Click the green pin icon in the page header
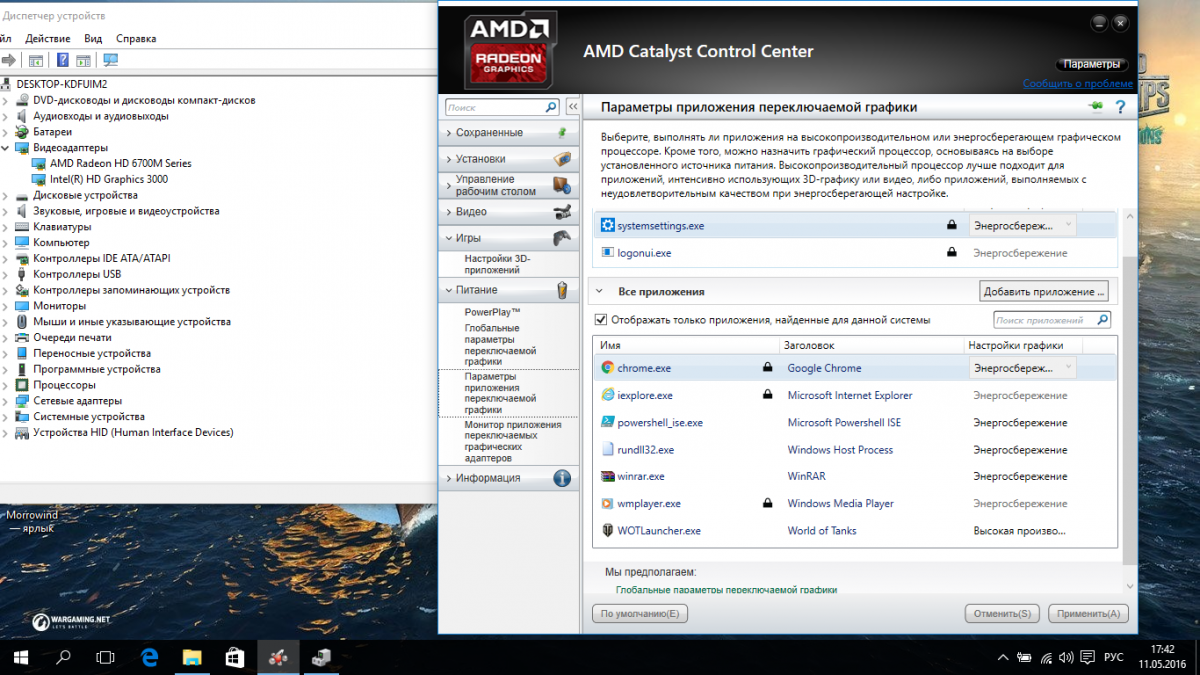The image size is (1200, 675). click(x=1098, y=107)
